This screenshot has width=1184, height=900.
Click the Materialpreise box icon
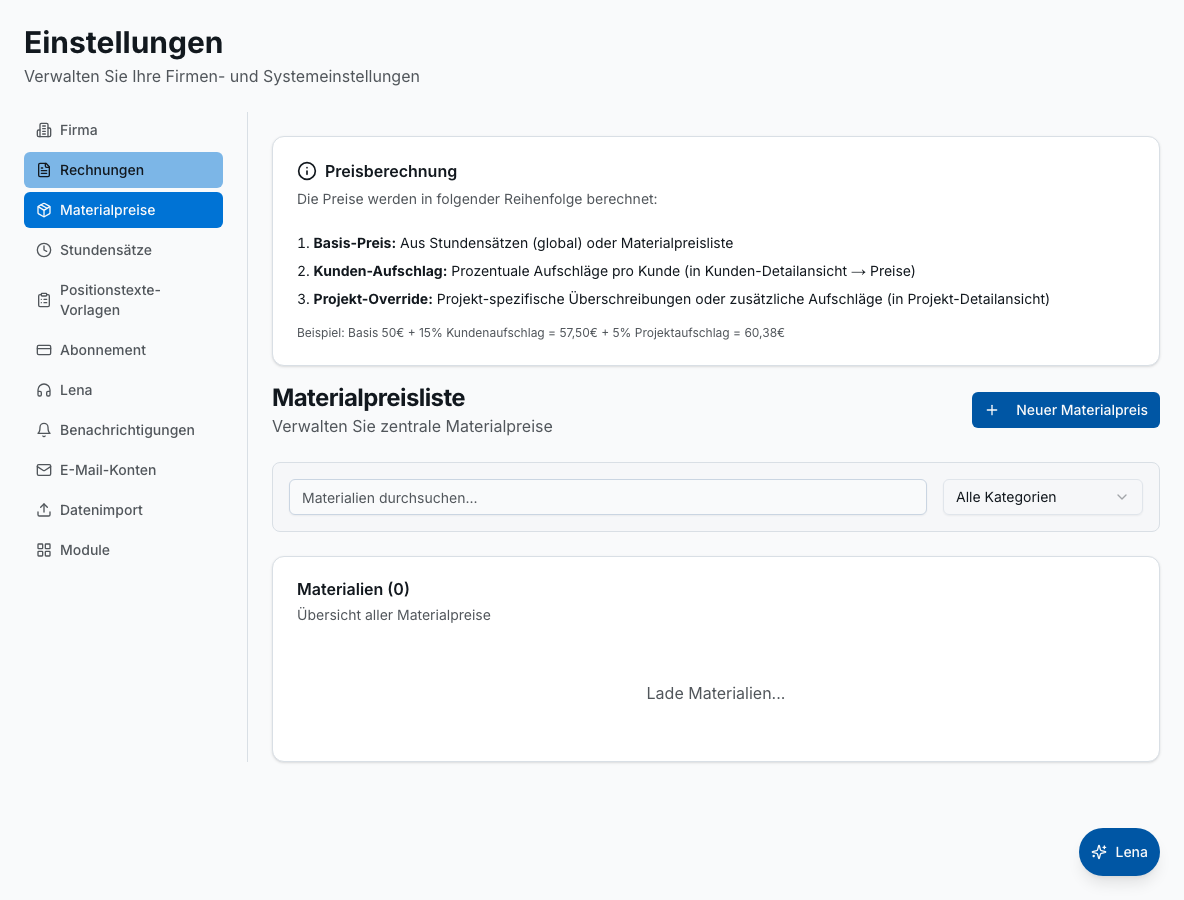(44, 210)
